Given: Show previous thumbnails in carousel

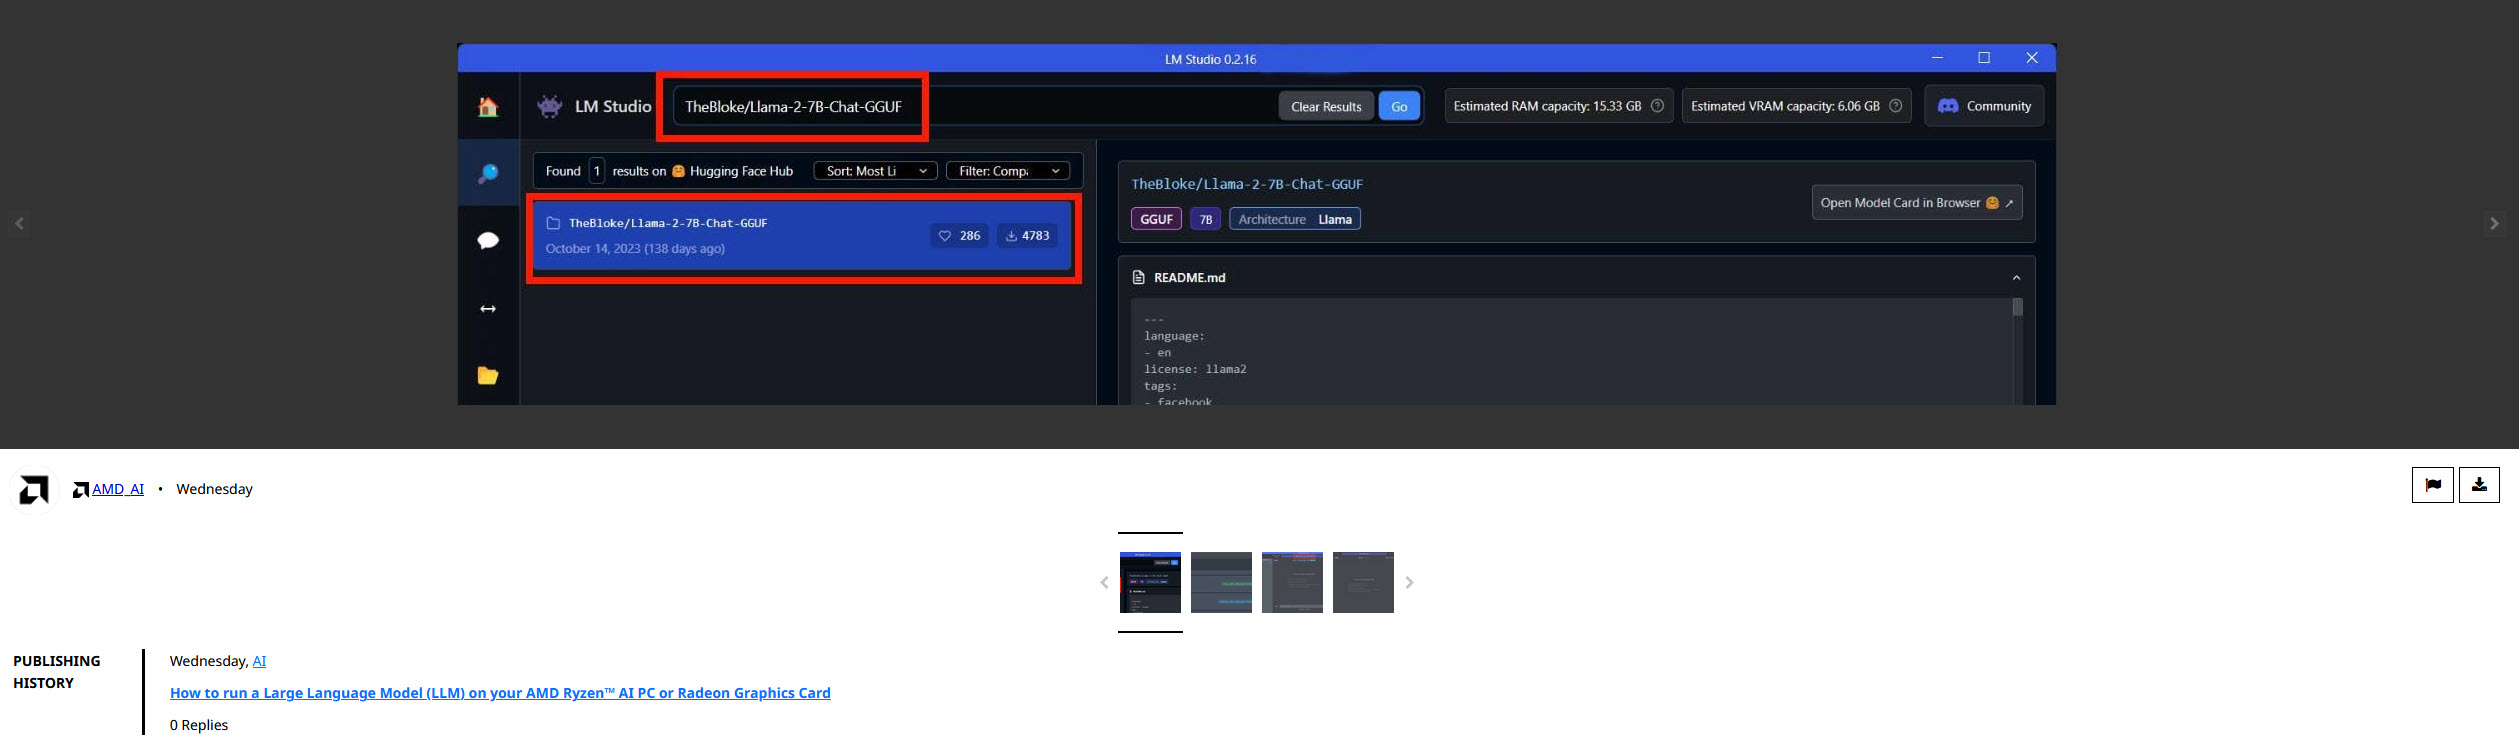Looking at the screenshot, I should point(1104,583).
